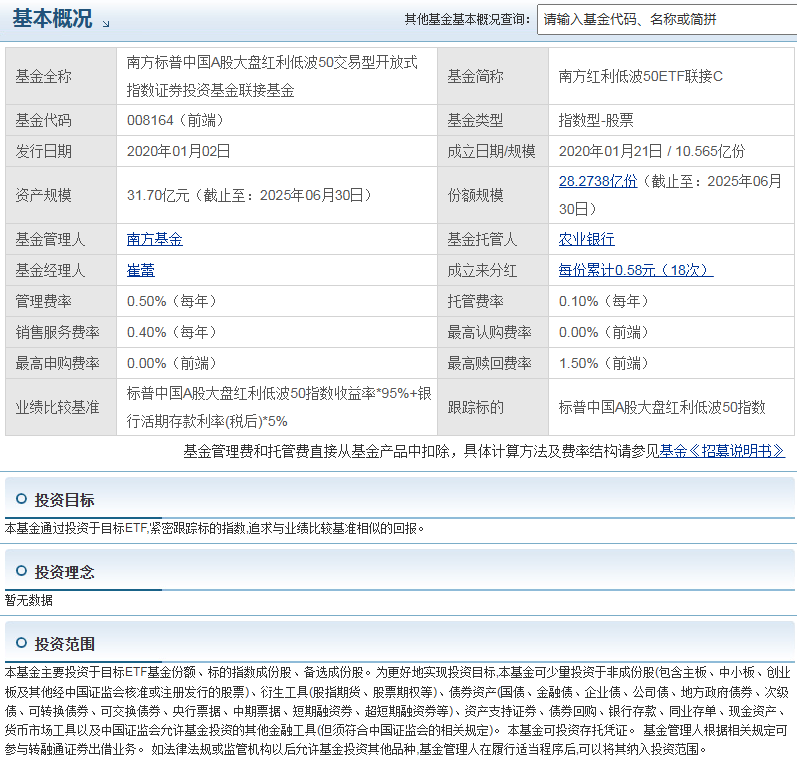Select the 投资范围 description paragraph
This screenshot has height=764, width=797.
(x=398, y=711)
